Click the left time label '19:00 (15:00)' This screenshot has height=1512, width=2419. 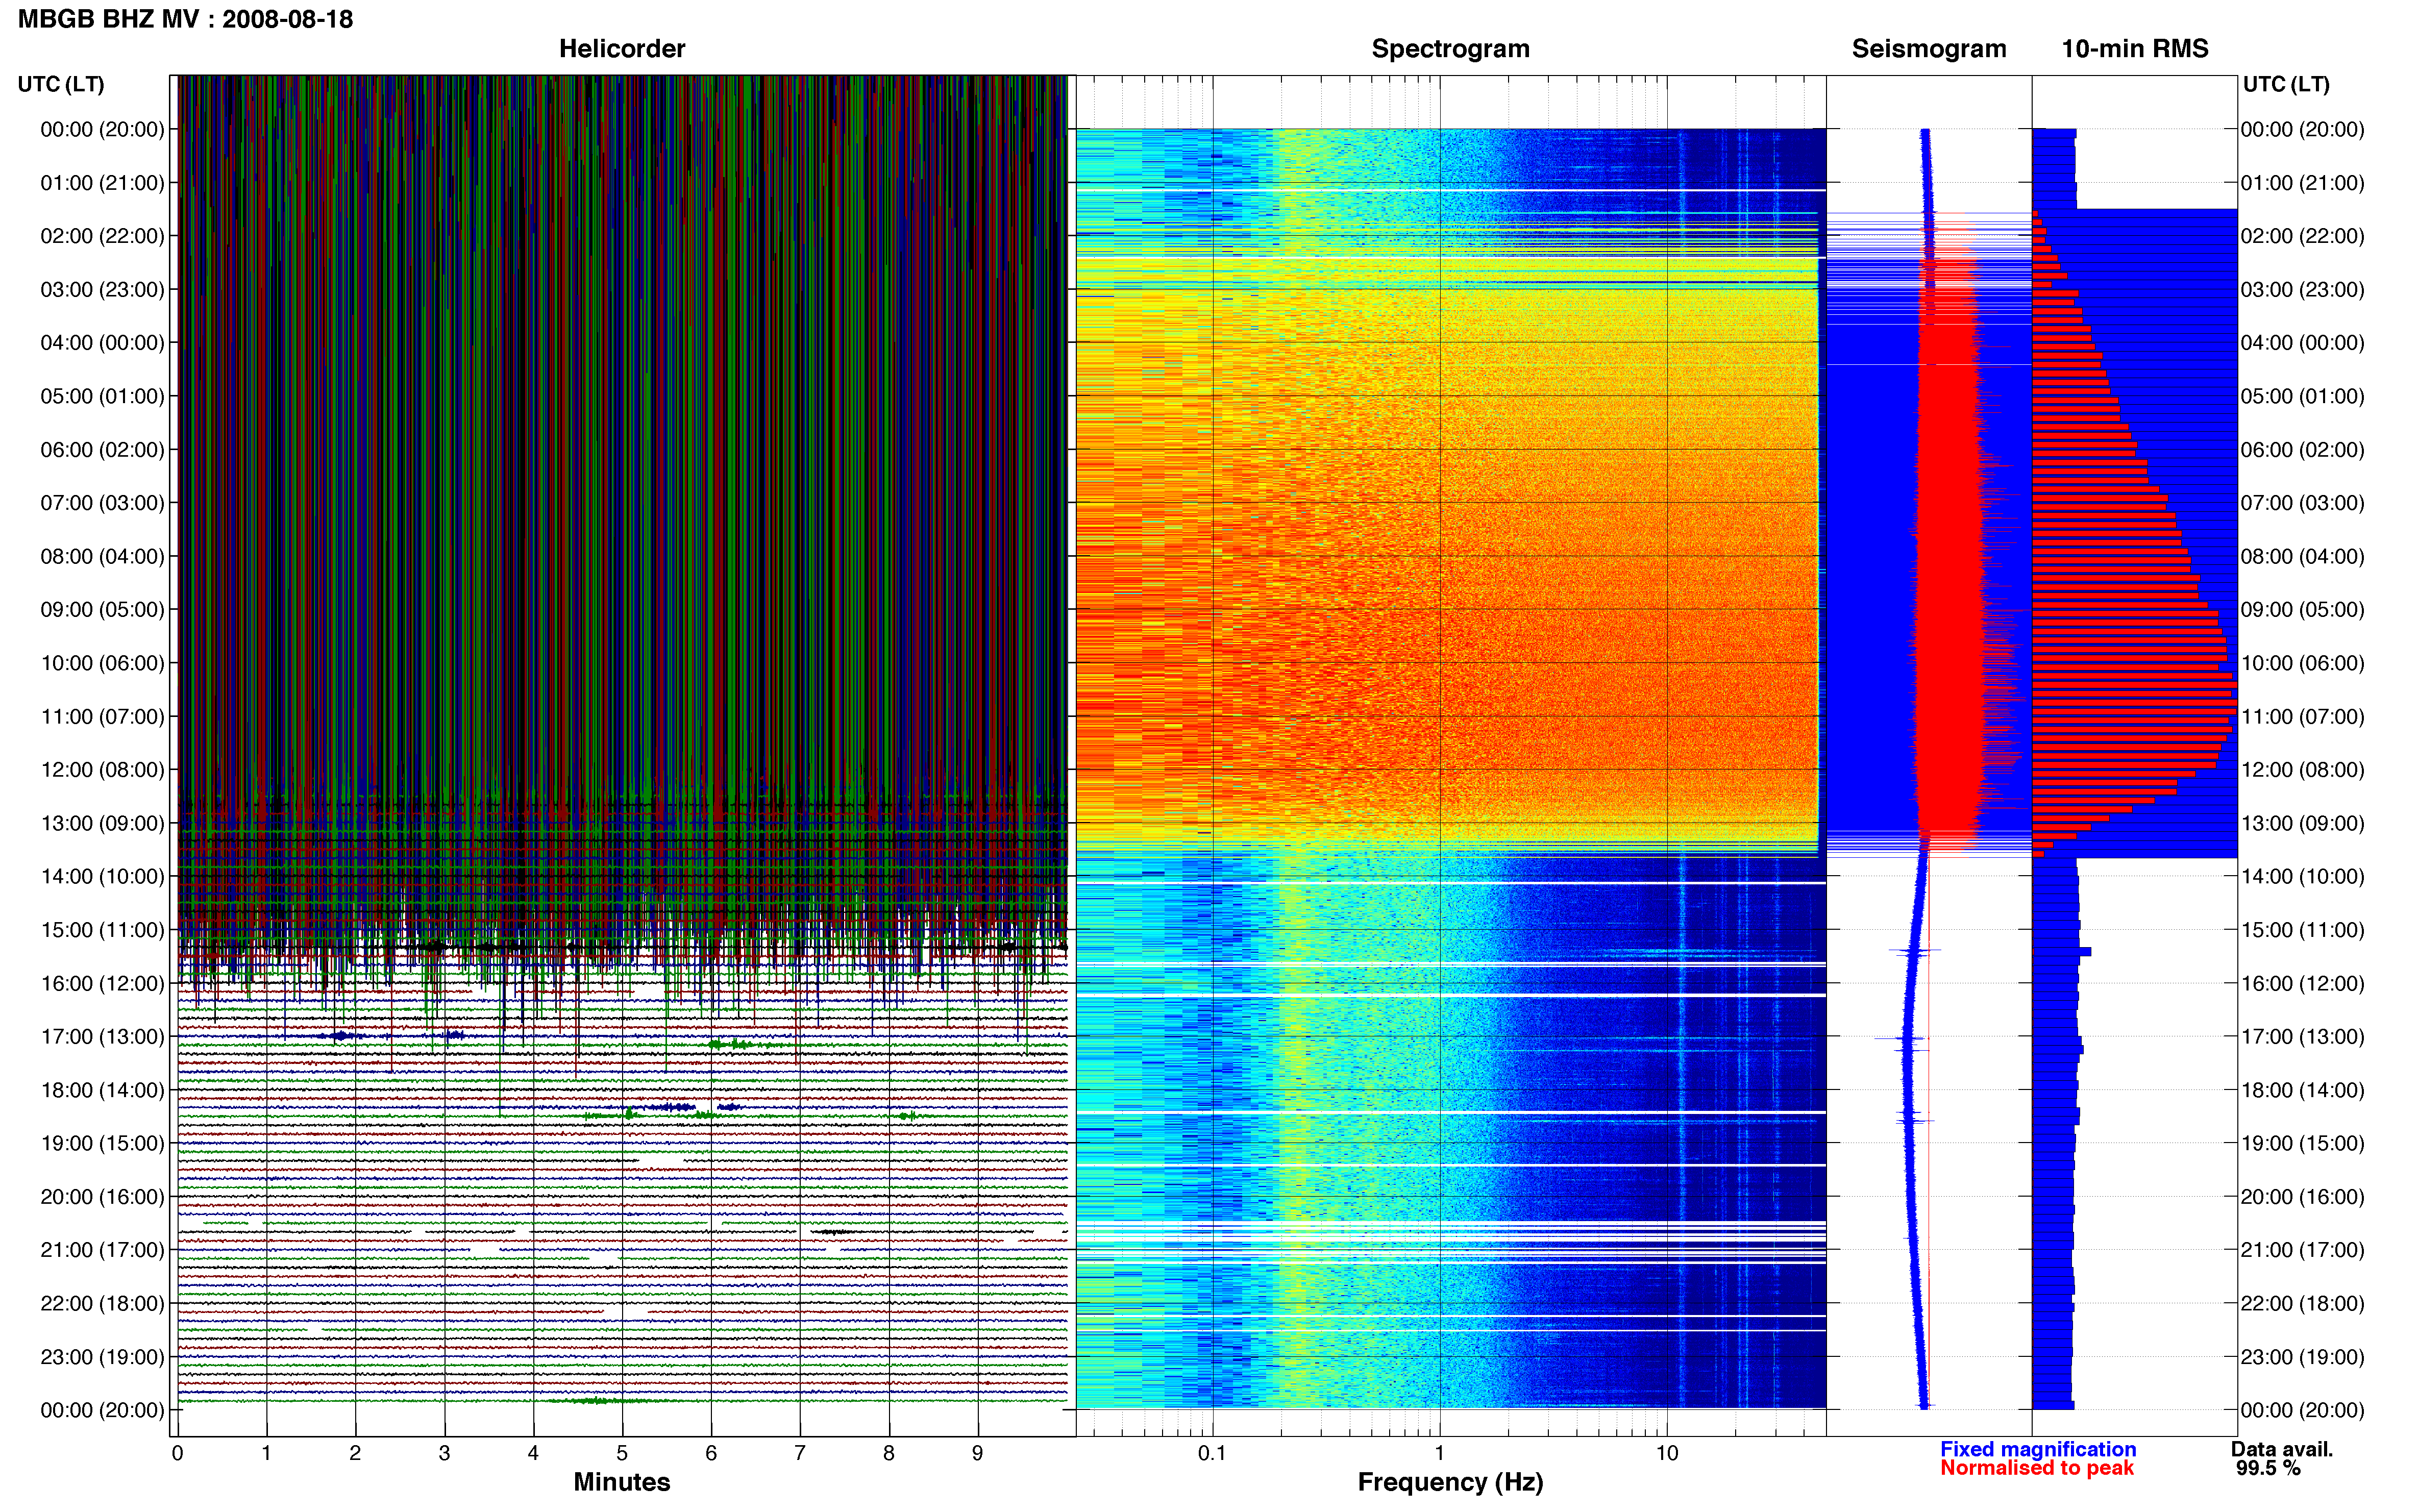tap(102, 1143)
